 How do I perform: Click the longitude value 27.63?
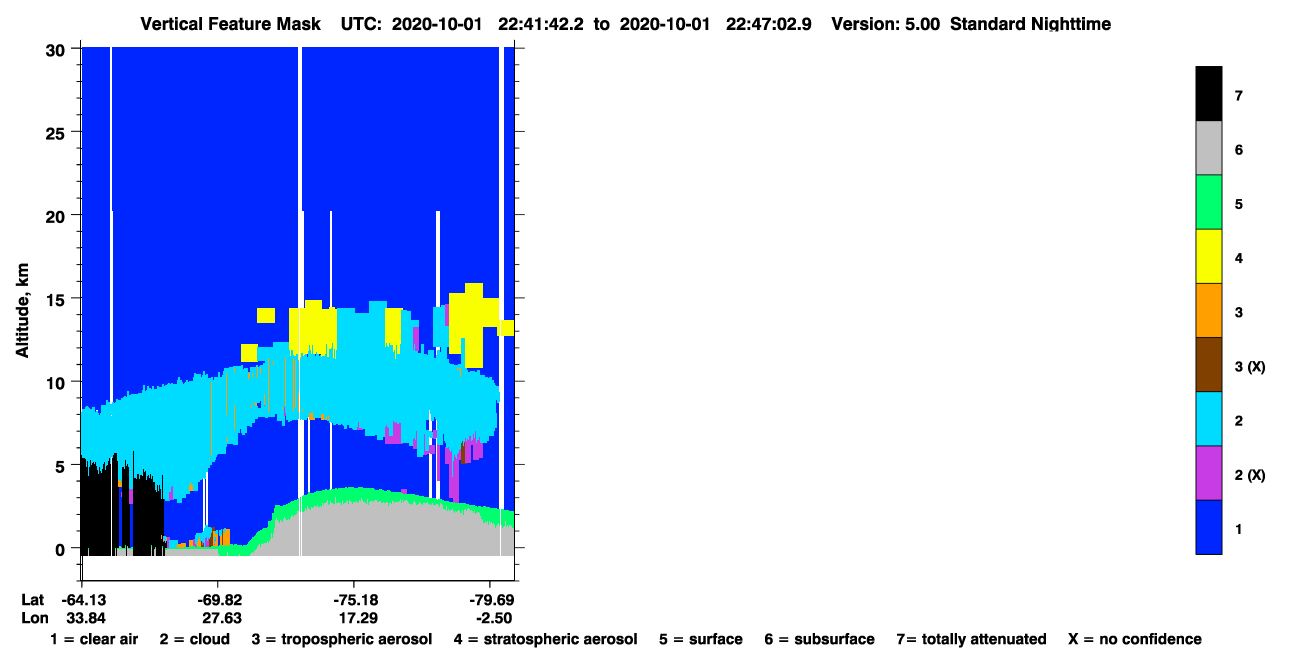click(x=221, y=618)
